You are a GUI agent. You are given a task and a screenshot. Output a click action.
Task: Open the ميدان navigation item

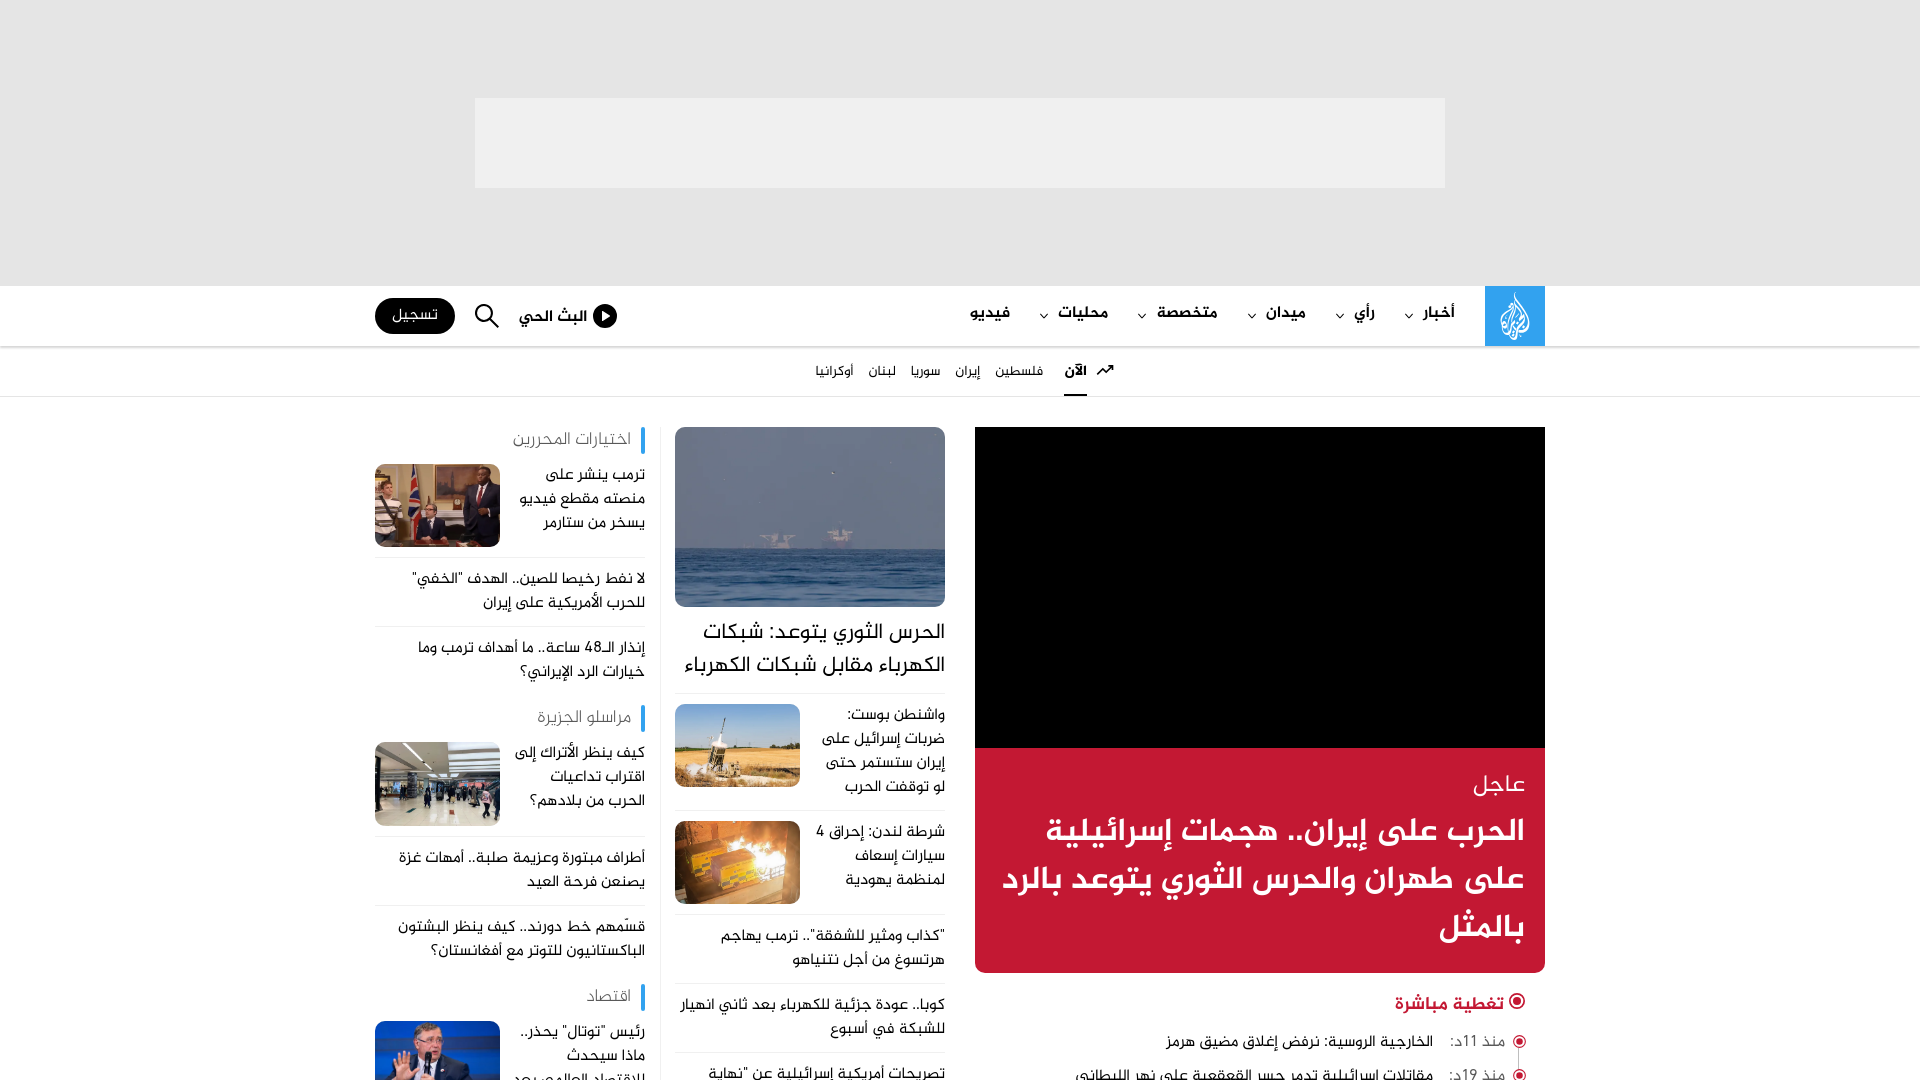pyautogui.click(x=1286, y=314)
